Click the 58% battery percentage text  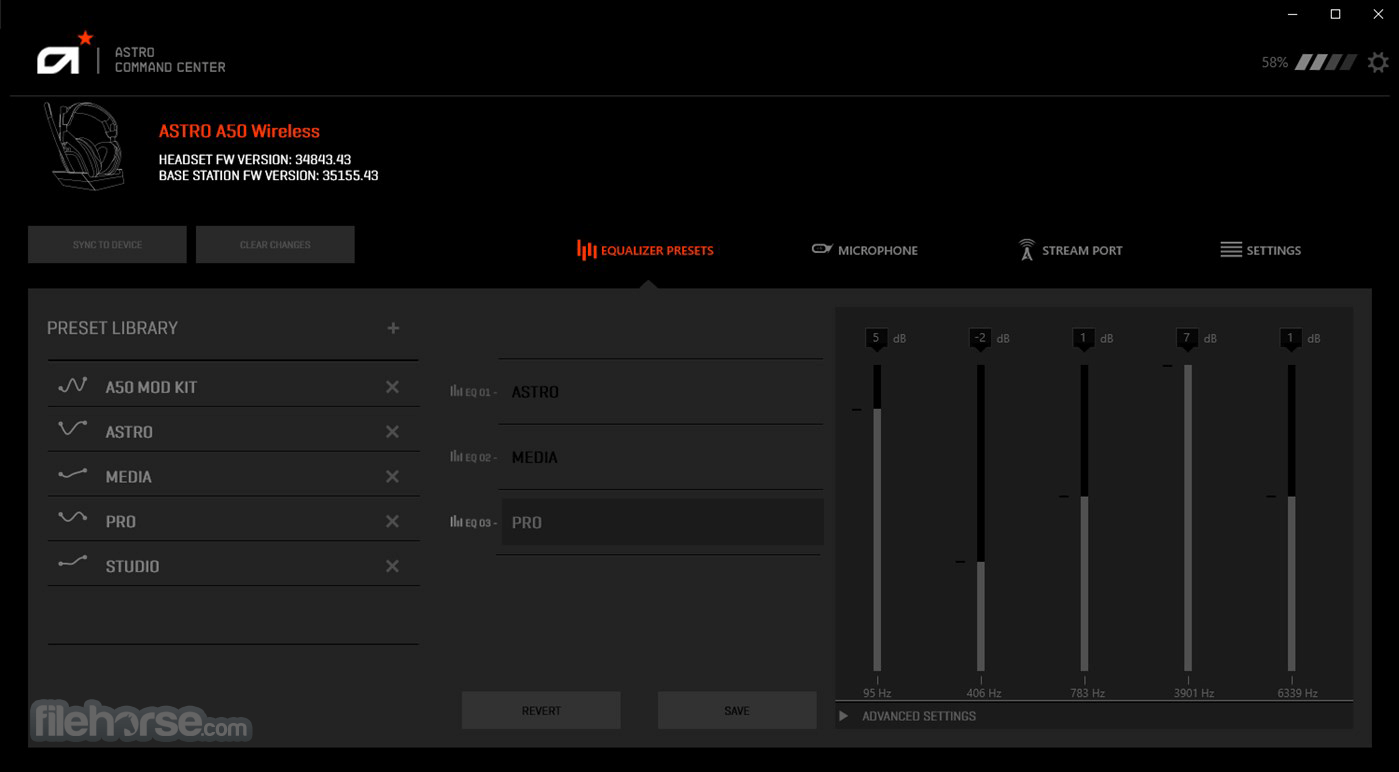1274,62
